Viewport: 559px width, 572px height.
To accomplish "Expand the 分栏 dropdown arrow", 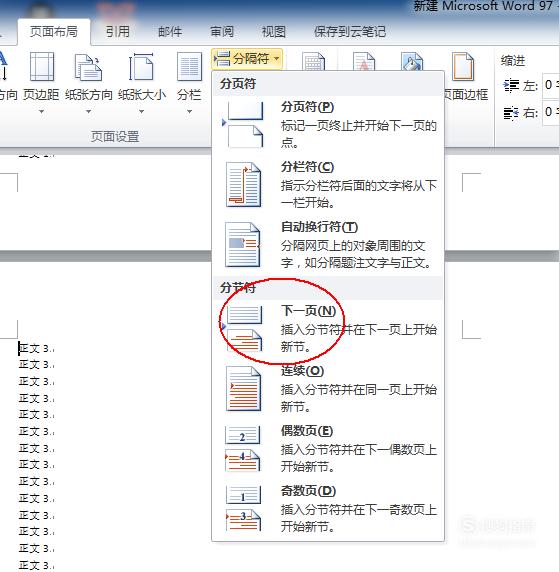I will (x=189, y=111).
